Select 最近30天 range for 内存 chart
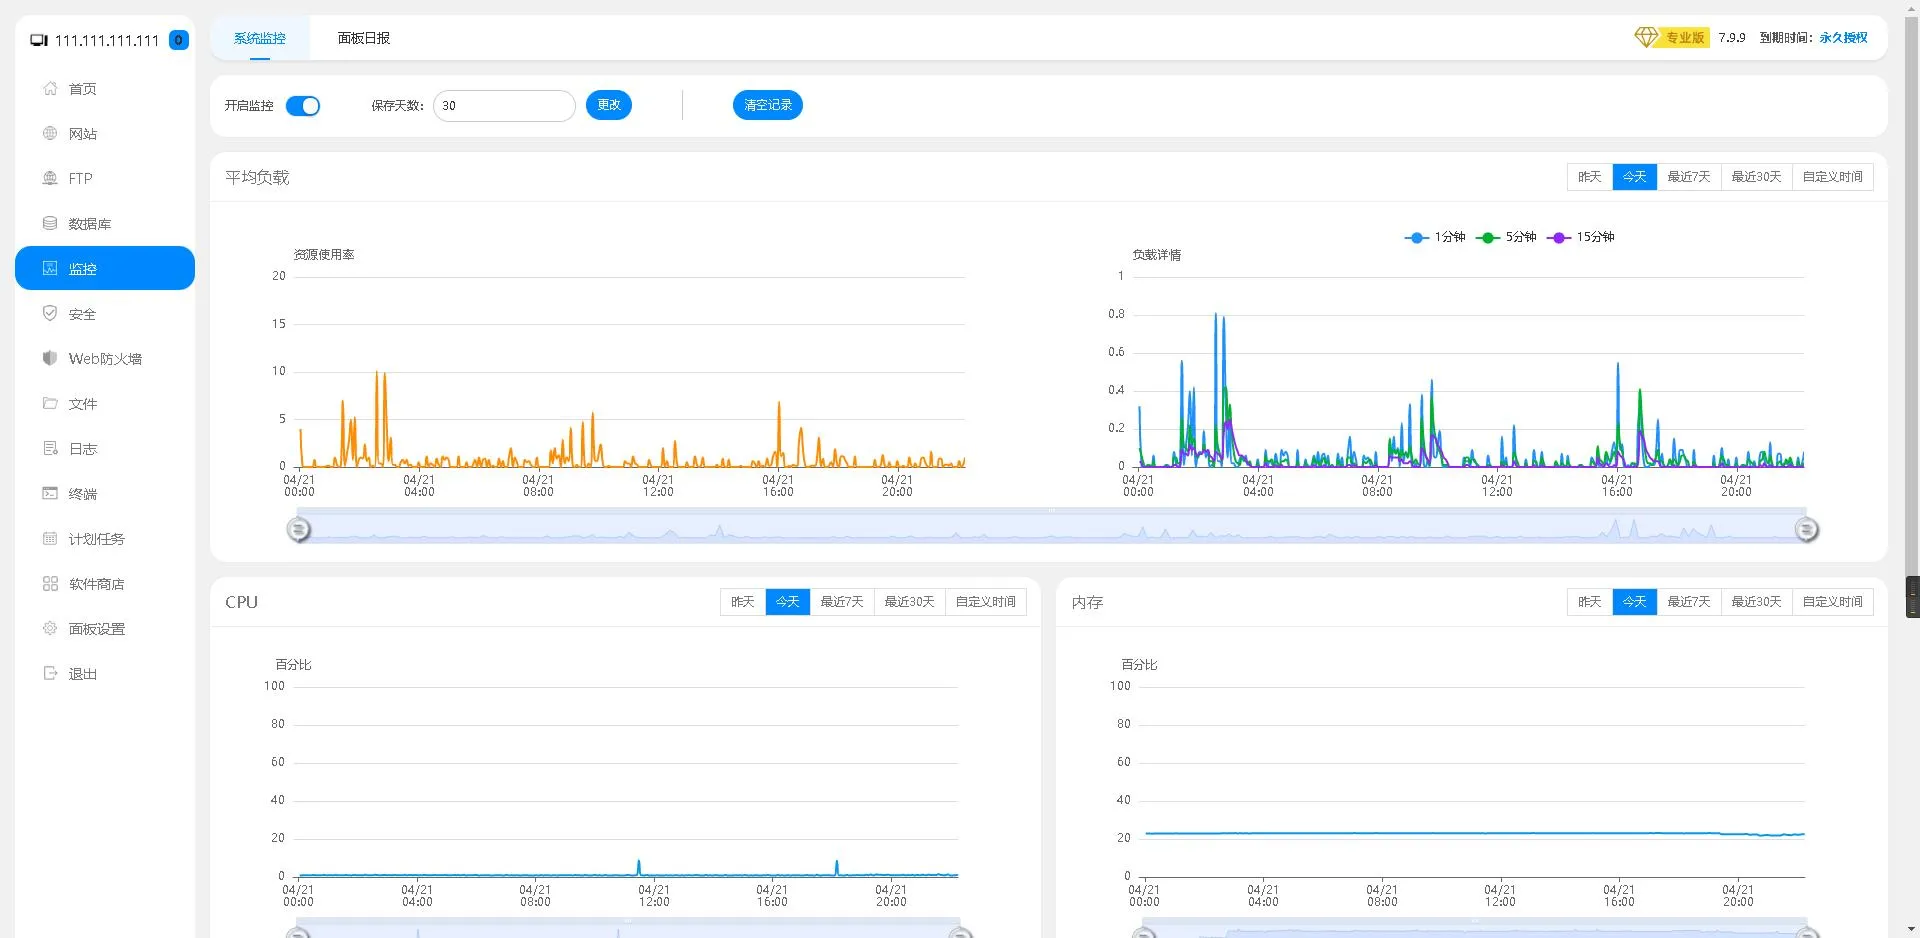 pyautogui.click(x=1757, y=602)
